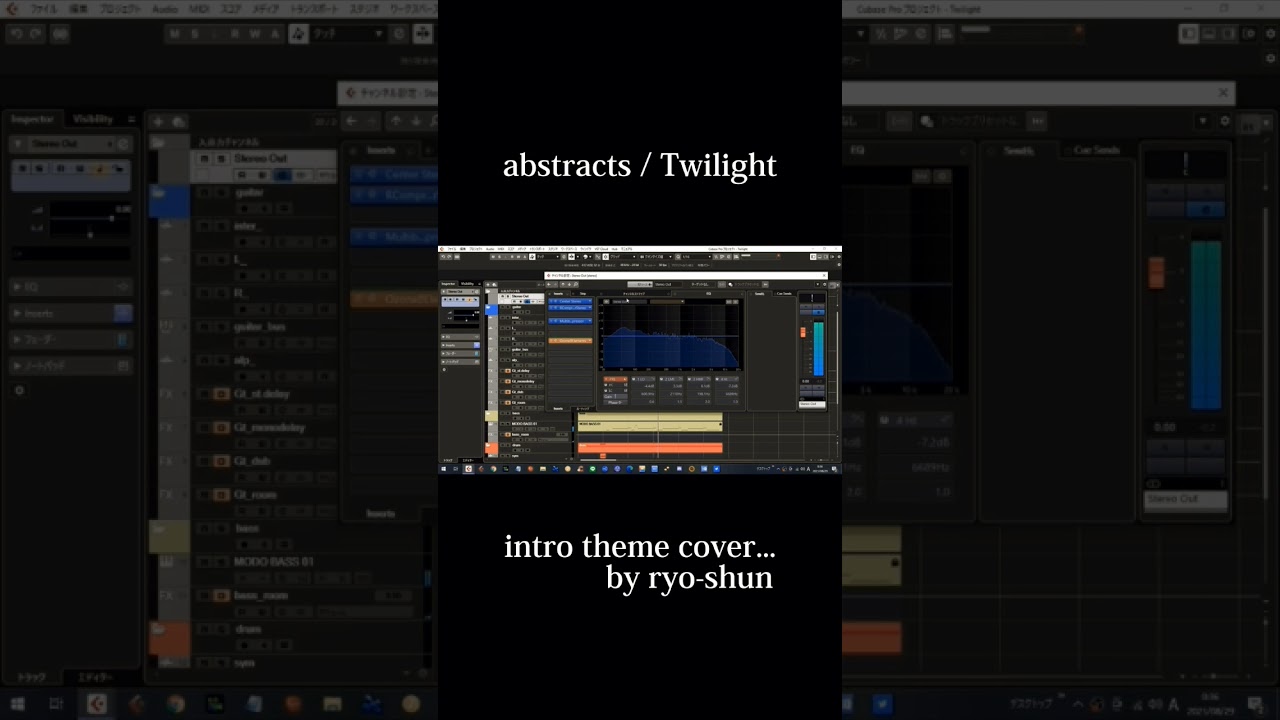Click the orange FX icon of Gt_st.delay track
The height and width of the screenshot is (720, 1280).
tap(222, 394)
